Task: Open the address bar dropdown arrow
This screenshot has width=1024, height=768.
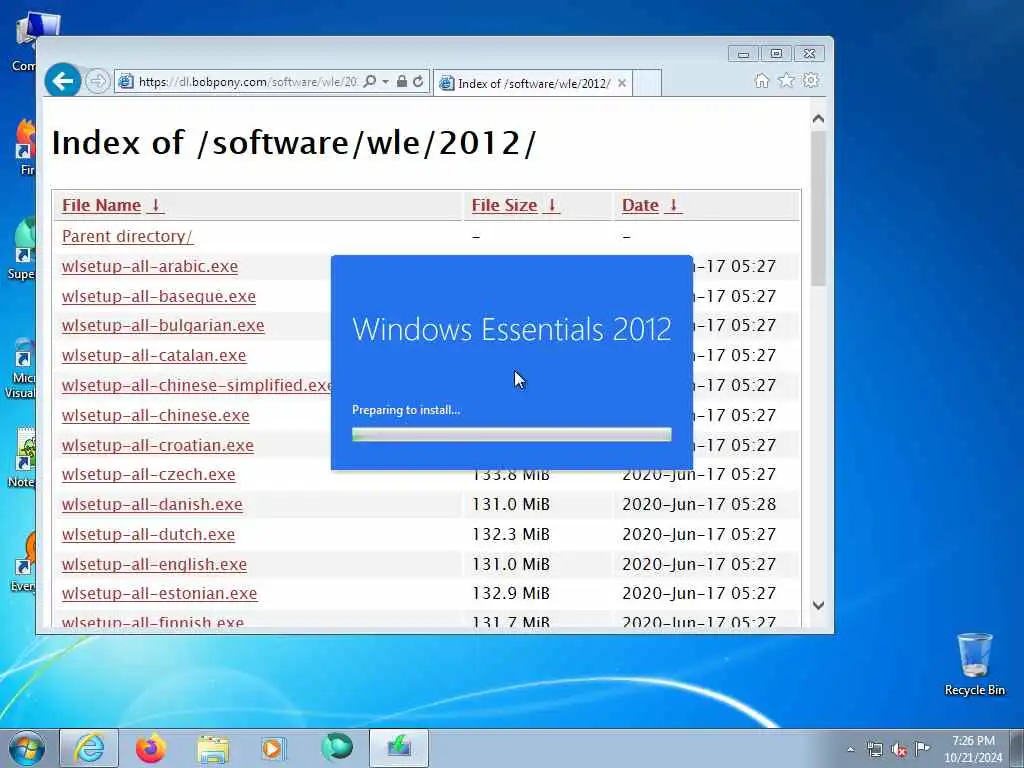Action: [385, 82]
